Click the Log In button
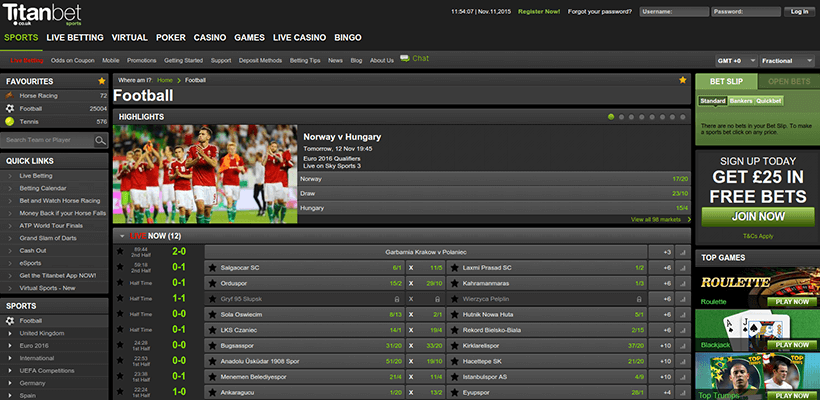 point(799,12)
